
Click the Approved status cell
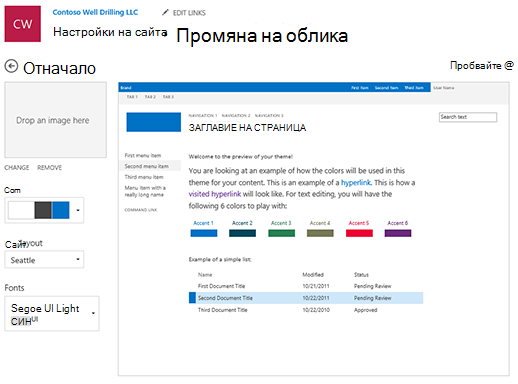(x=365, y=310)
